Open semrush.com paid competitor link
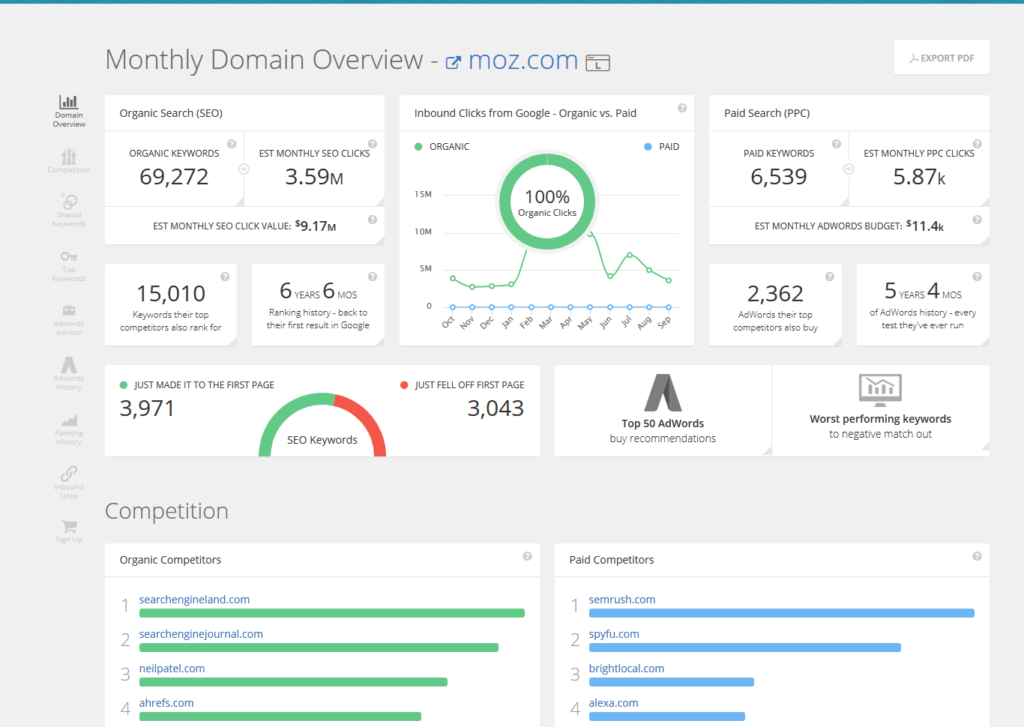 tap(622, 599)
